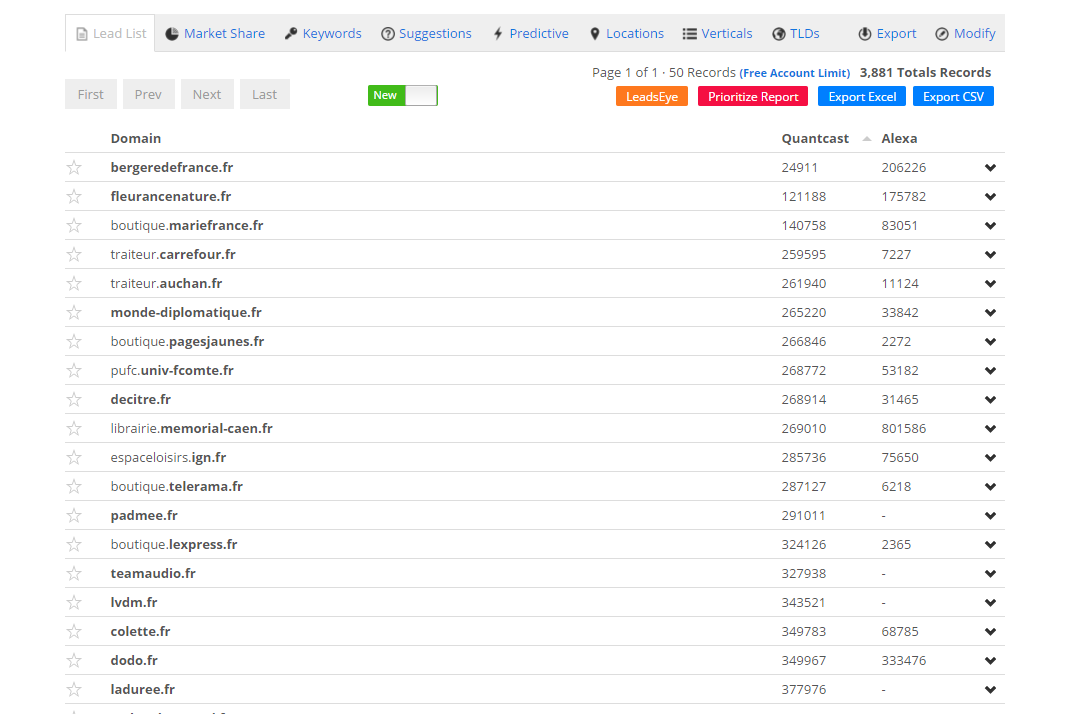Switch to Market Share tab label
The width and height of the screenshot is (1081, 714).
point(224,33)
